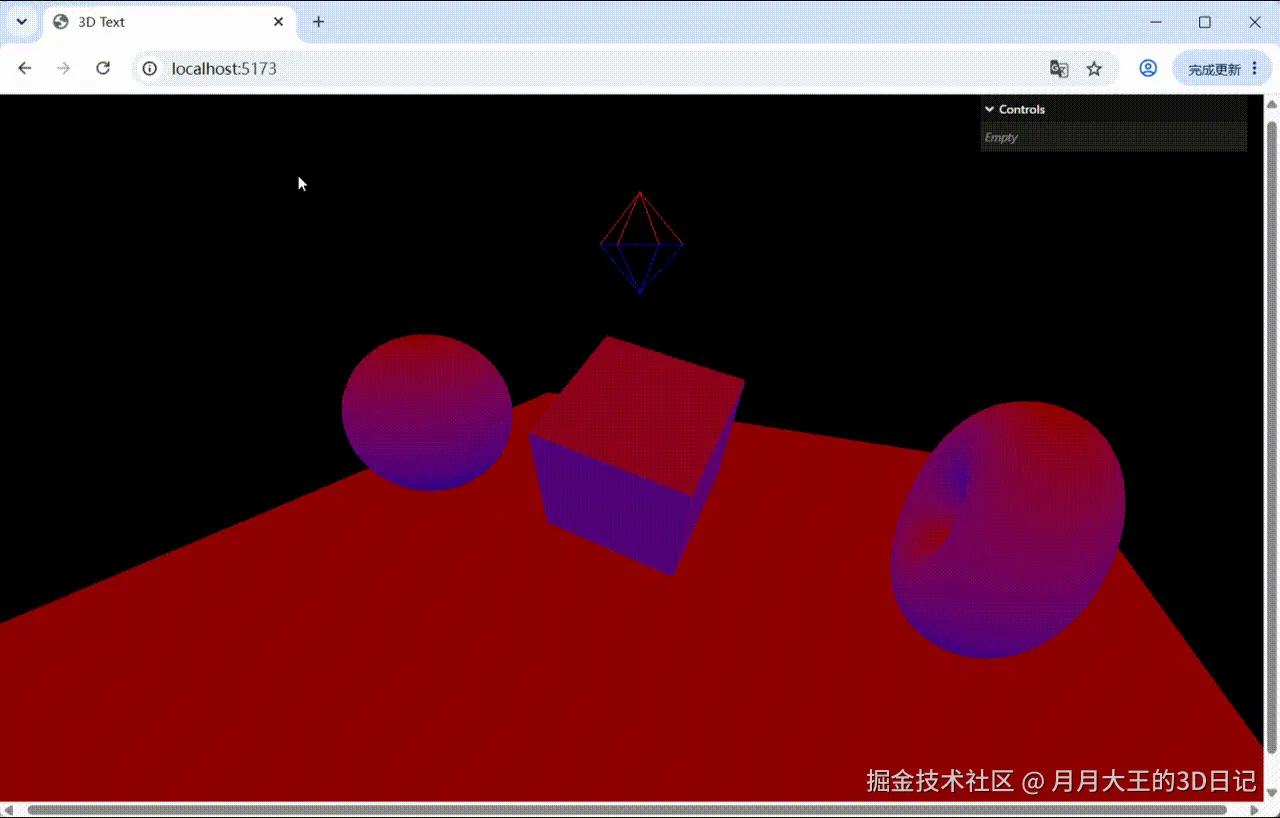Click the torus in the 3D scene

[1007, 530]
